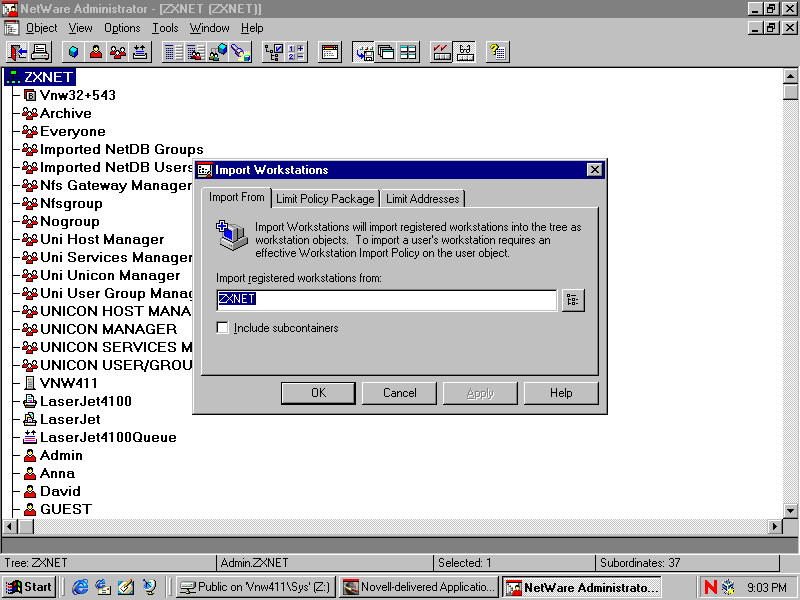Viewport: 800px width, 600px height.
Task: Close the Import Workstations dialog
Action: tap(594, 170)
